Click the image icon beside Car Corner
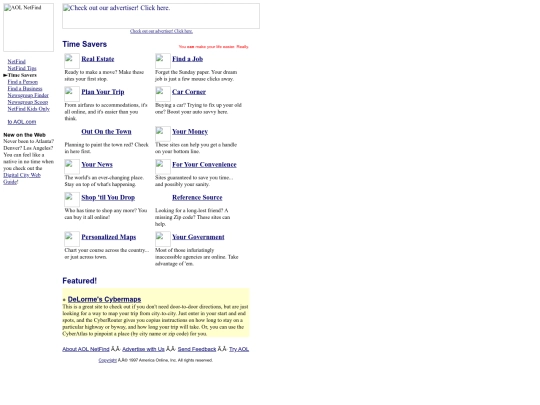The width and height of the screenshot is (540, 405). tap(163, 94)
